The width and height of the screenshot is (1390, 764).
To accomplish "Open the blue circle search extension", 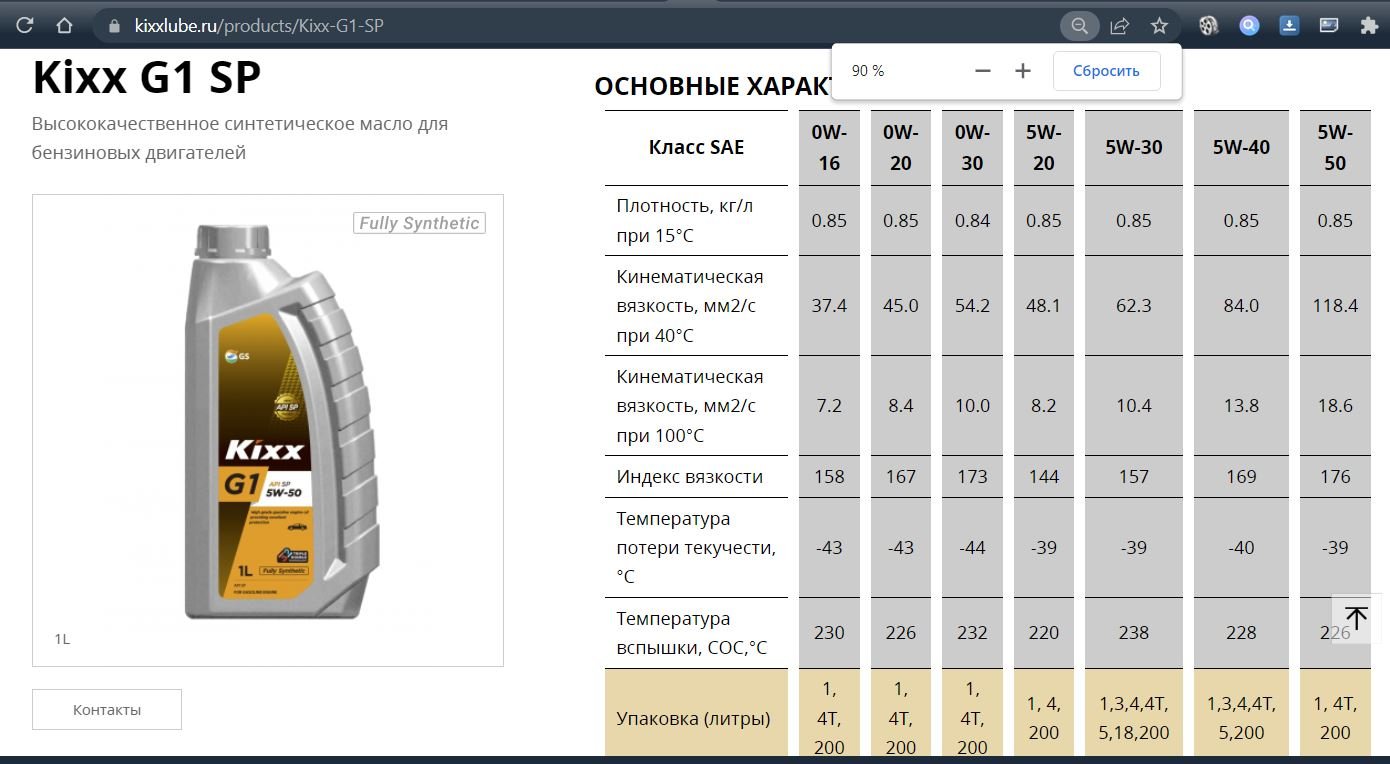I will tap(1249, 26).
